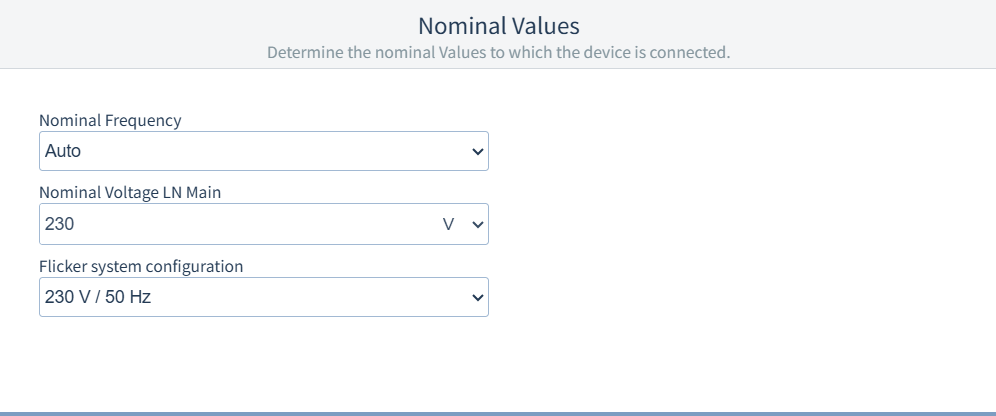Viewport: 996px width, 416px height.
Task: Click the 'Flicker system configuration' label
Action: click(x=141, y=266)
